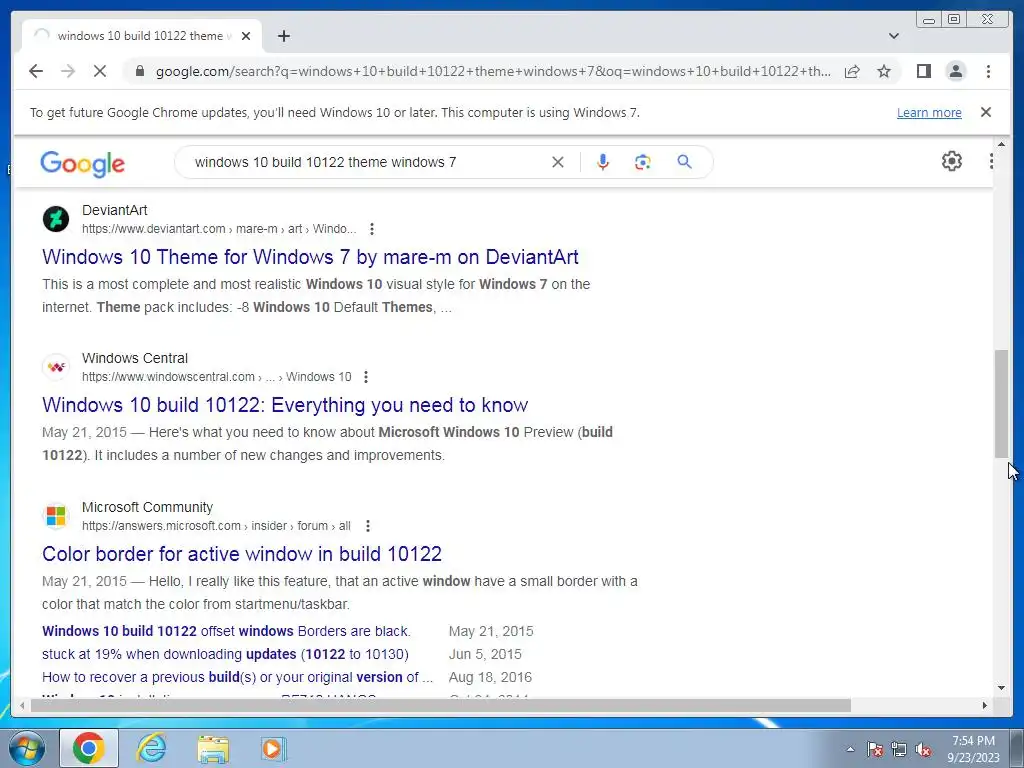
Task: Open 'How to recover a previous build' sublink
Action: [x=237, y=677]
